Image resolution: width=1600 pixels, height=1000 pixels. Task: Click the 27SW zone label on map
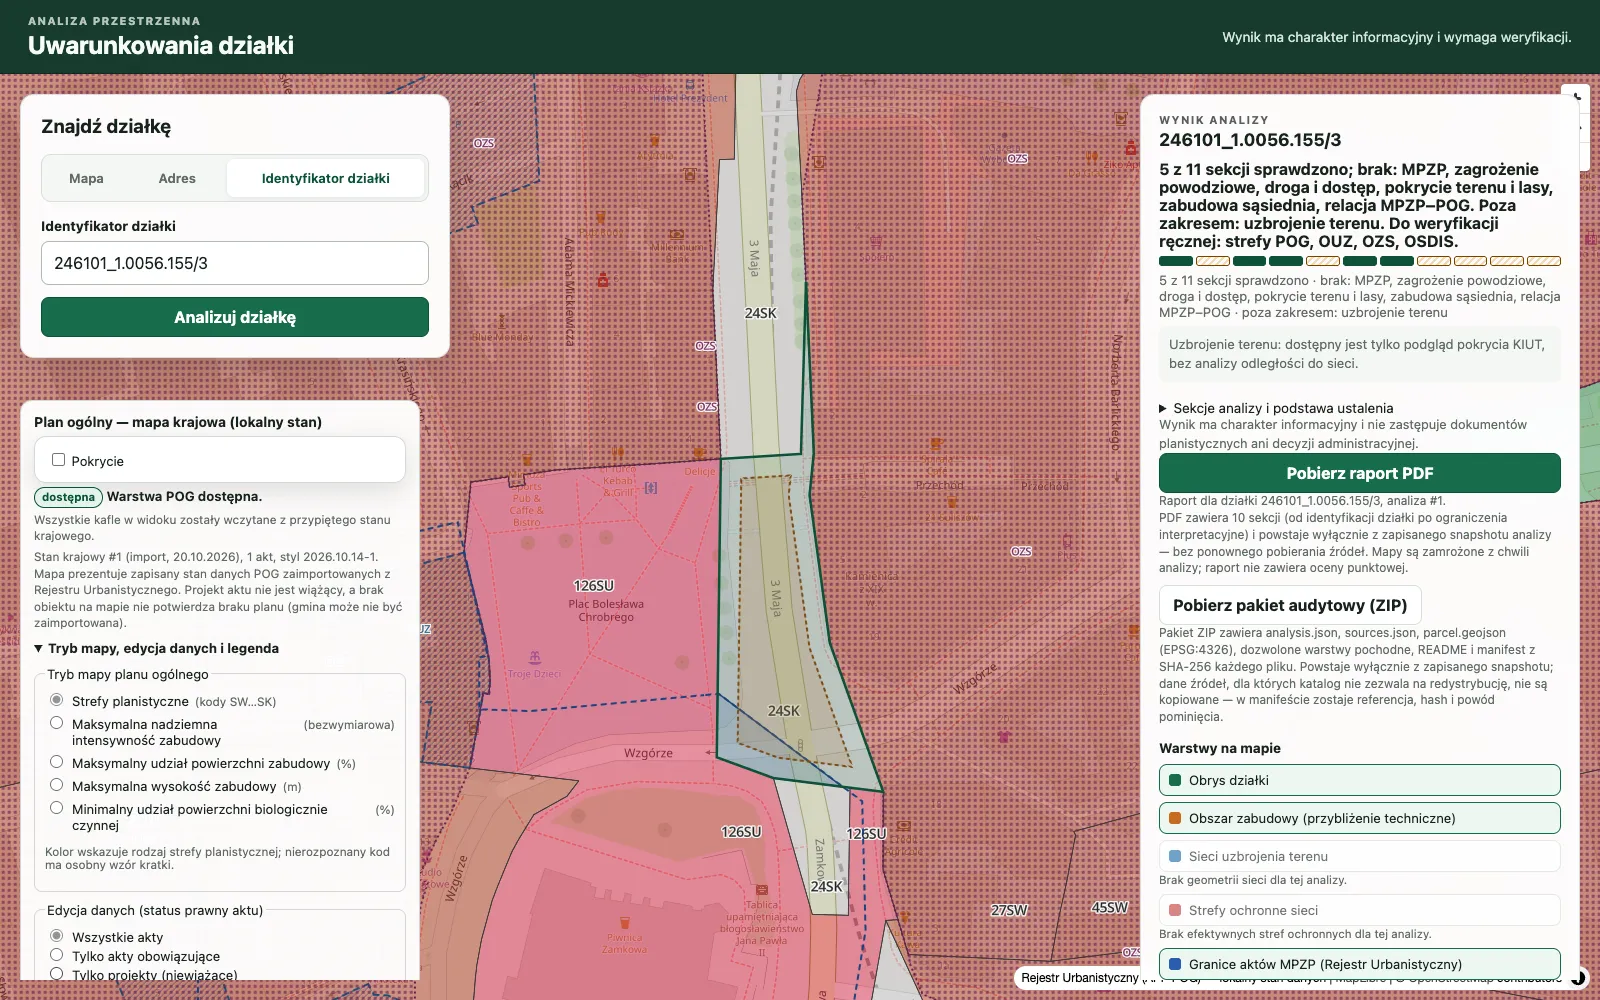coord(1009,910)
